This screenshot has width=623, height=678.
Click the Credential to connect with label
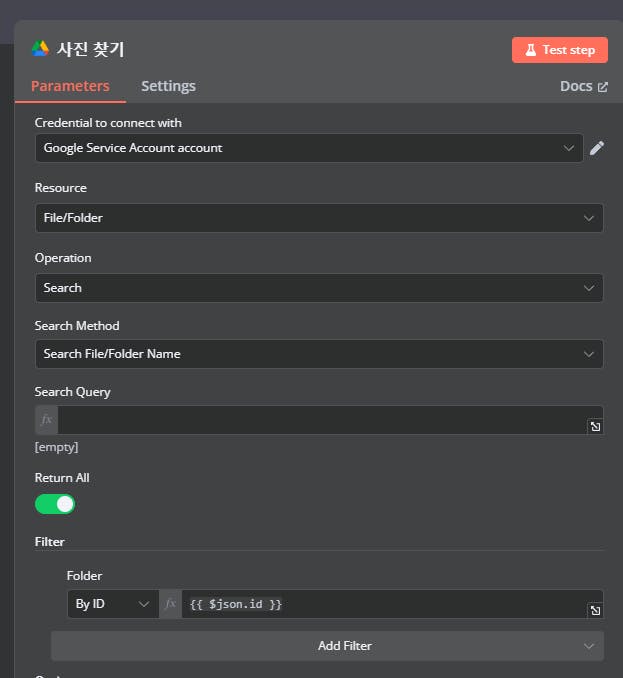tap(108, 123)
